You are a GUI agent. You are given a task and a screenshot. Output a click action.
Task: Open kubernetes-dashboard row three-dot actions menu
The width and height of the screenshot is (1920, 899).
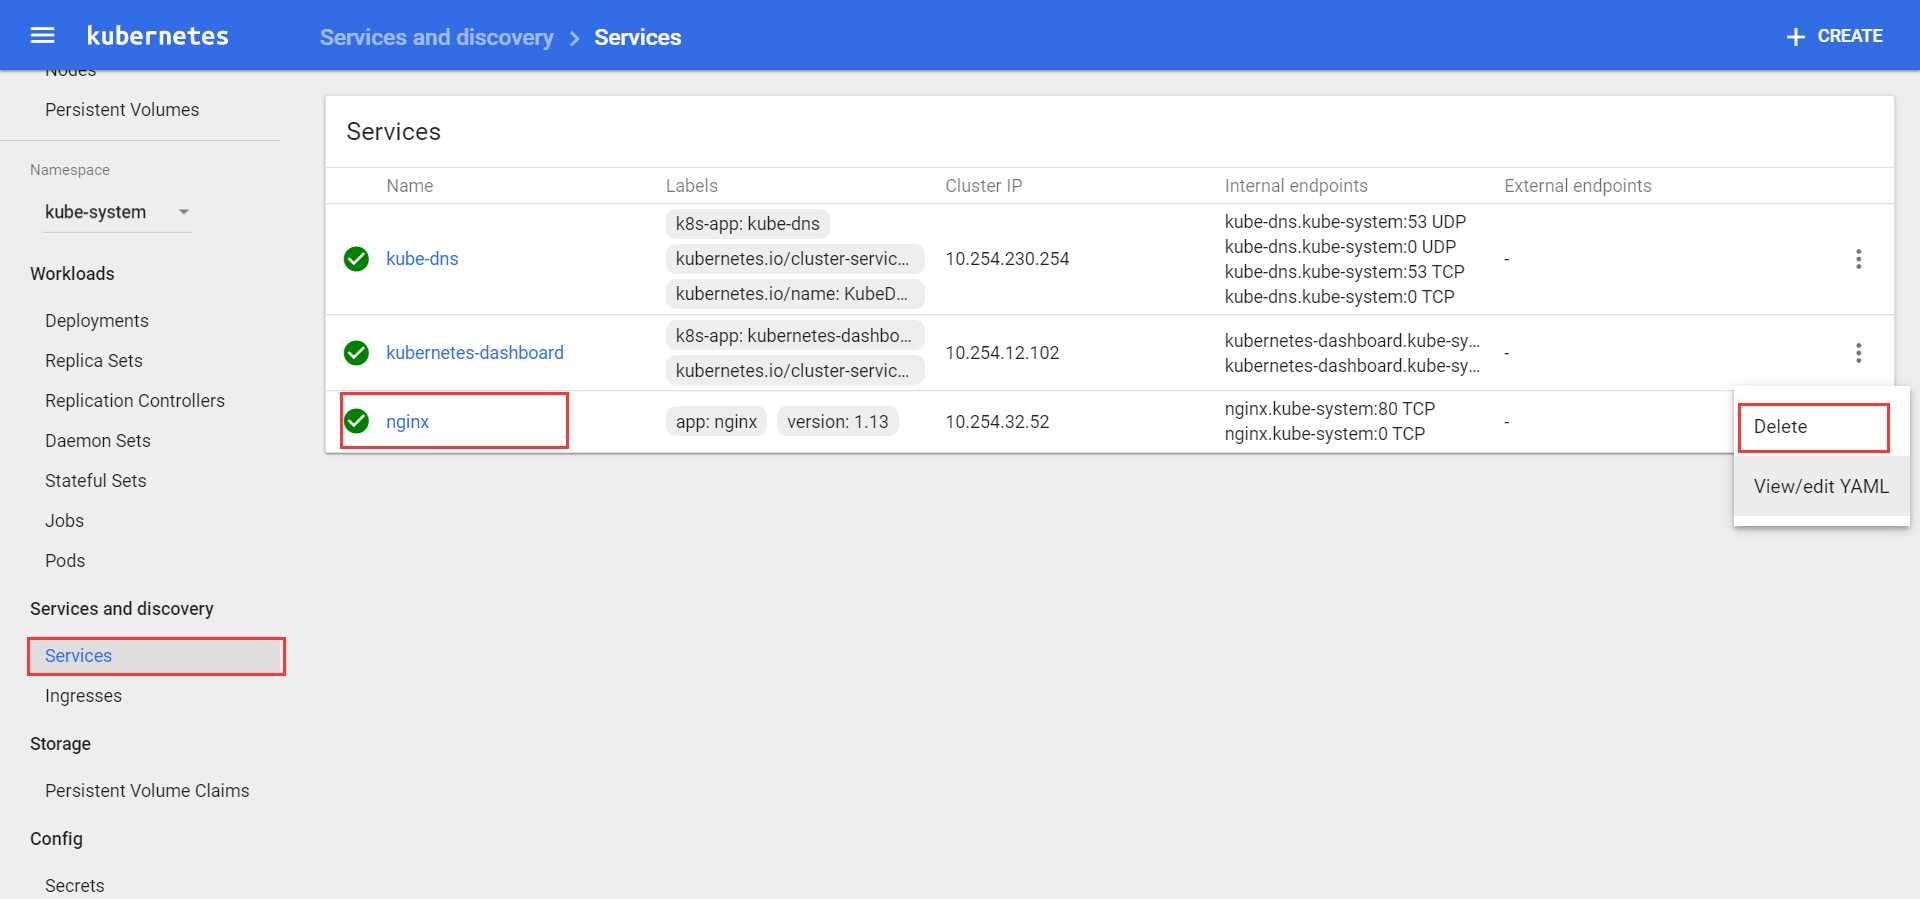pos(1858,352)
